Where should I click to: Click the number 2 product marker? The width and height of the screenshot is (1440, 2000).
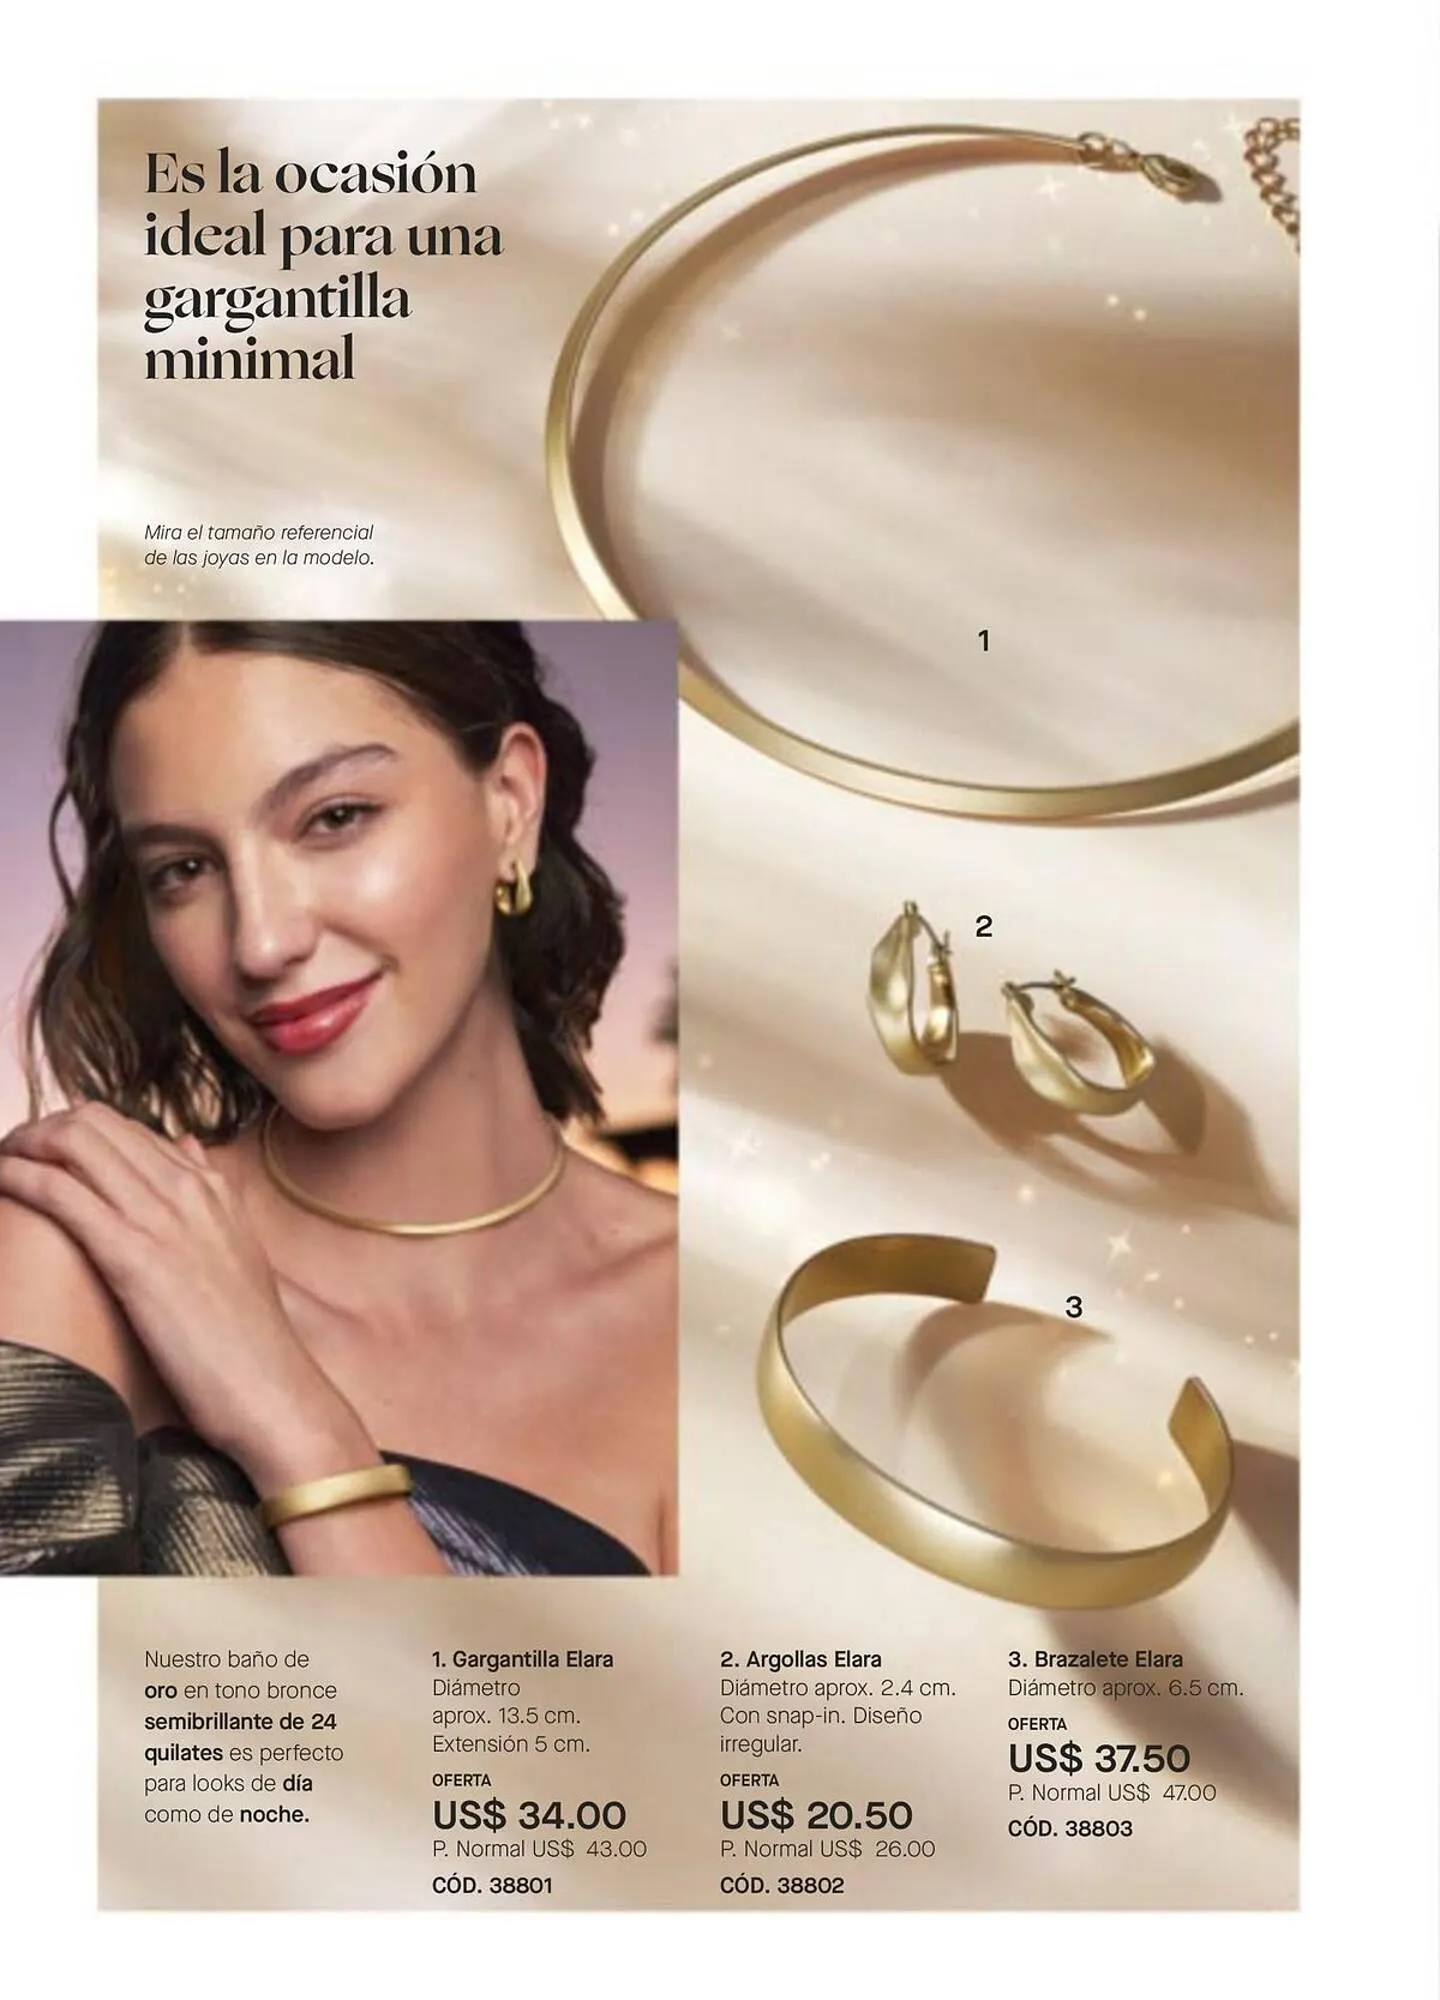point(983,927)
